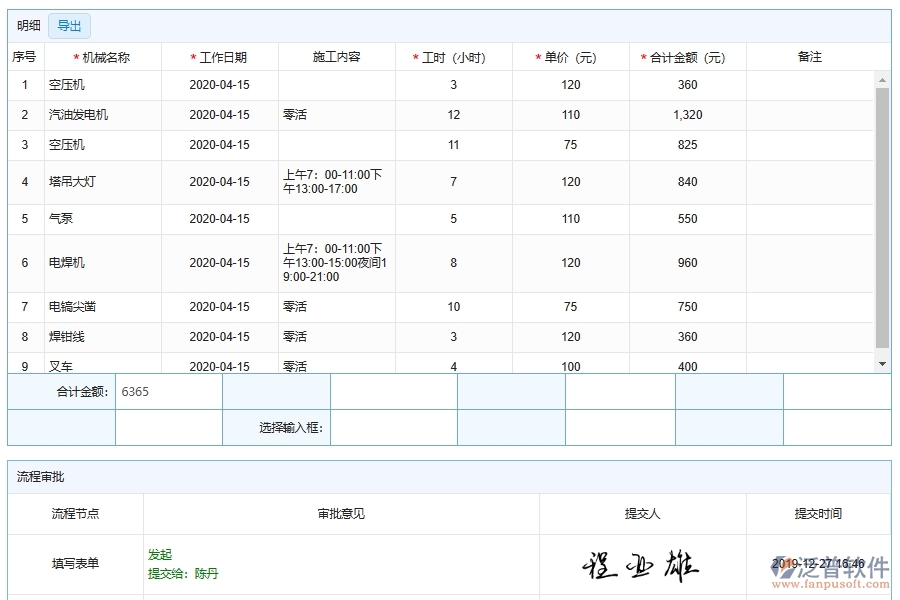Click the 工作日期 column header

point(222,57)
